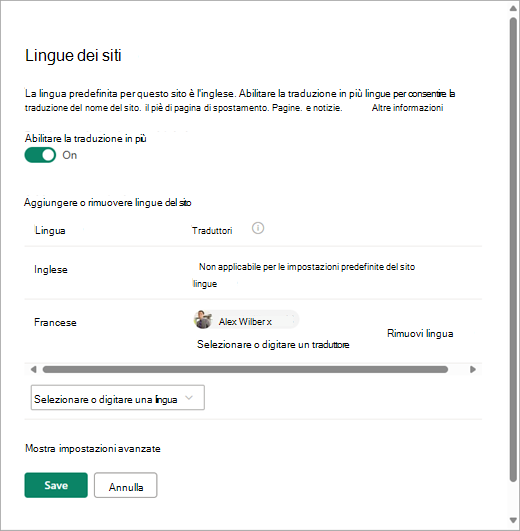Viewport: 520px width, 531px height.
Task: Click the vertical scrollbar down arrow
Action: tap(513, 521)
